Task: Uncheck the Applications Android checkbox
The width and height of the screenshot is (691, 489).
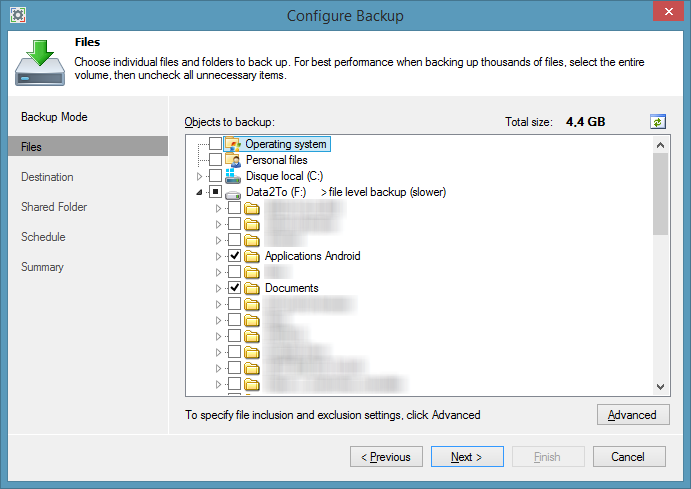Action: (x=234, y=256)
